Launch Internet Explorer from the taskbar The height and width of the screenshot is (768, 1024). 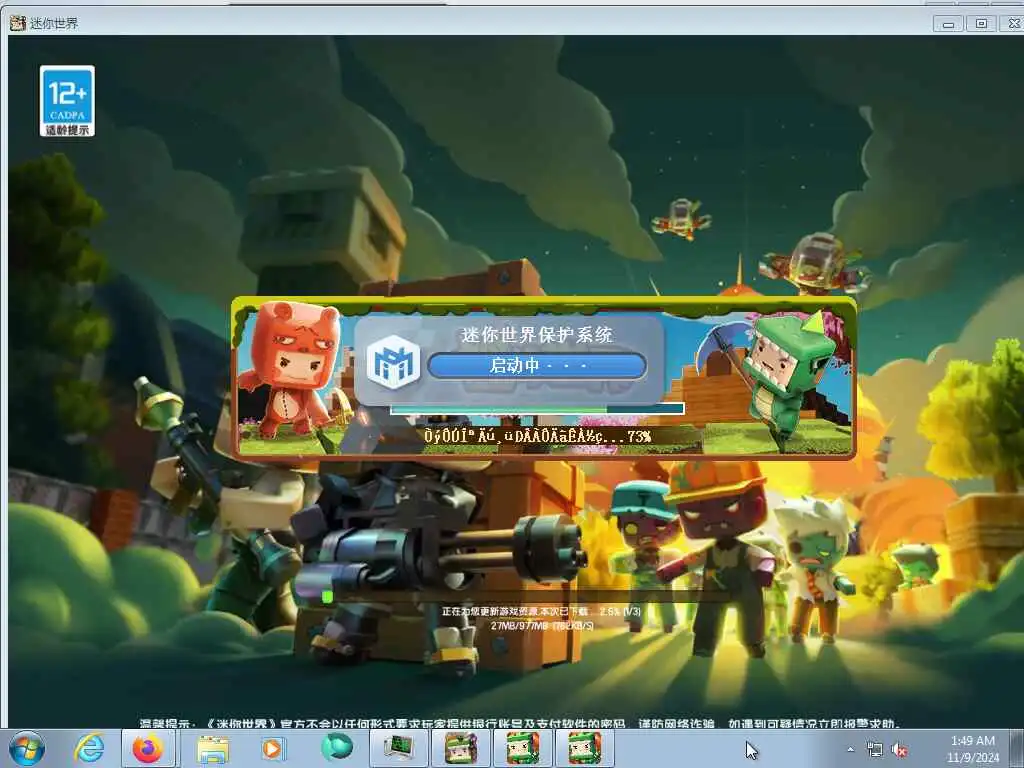click(x=89, y=748)
